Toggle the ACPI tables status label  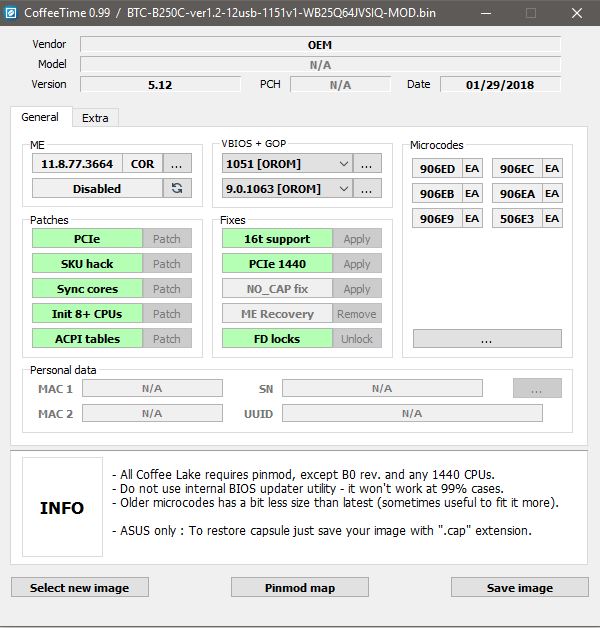[x=87, y=339]
